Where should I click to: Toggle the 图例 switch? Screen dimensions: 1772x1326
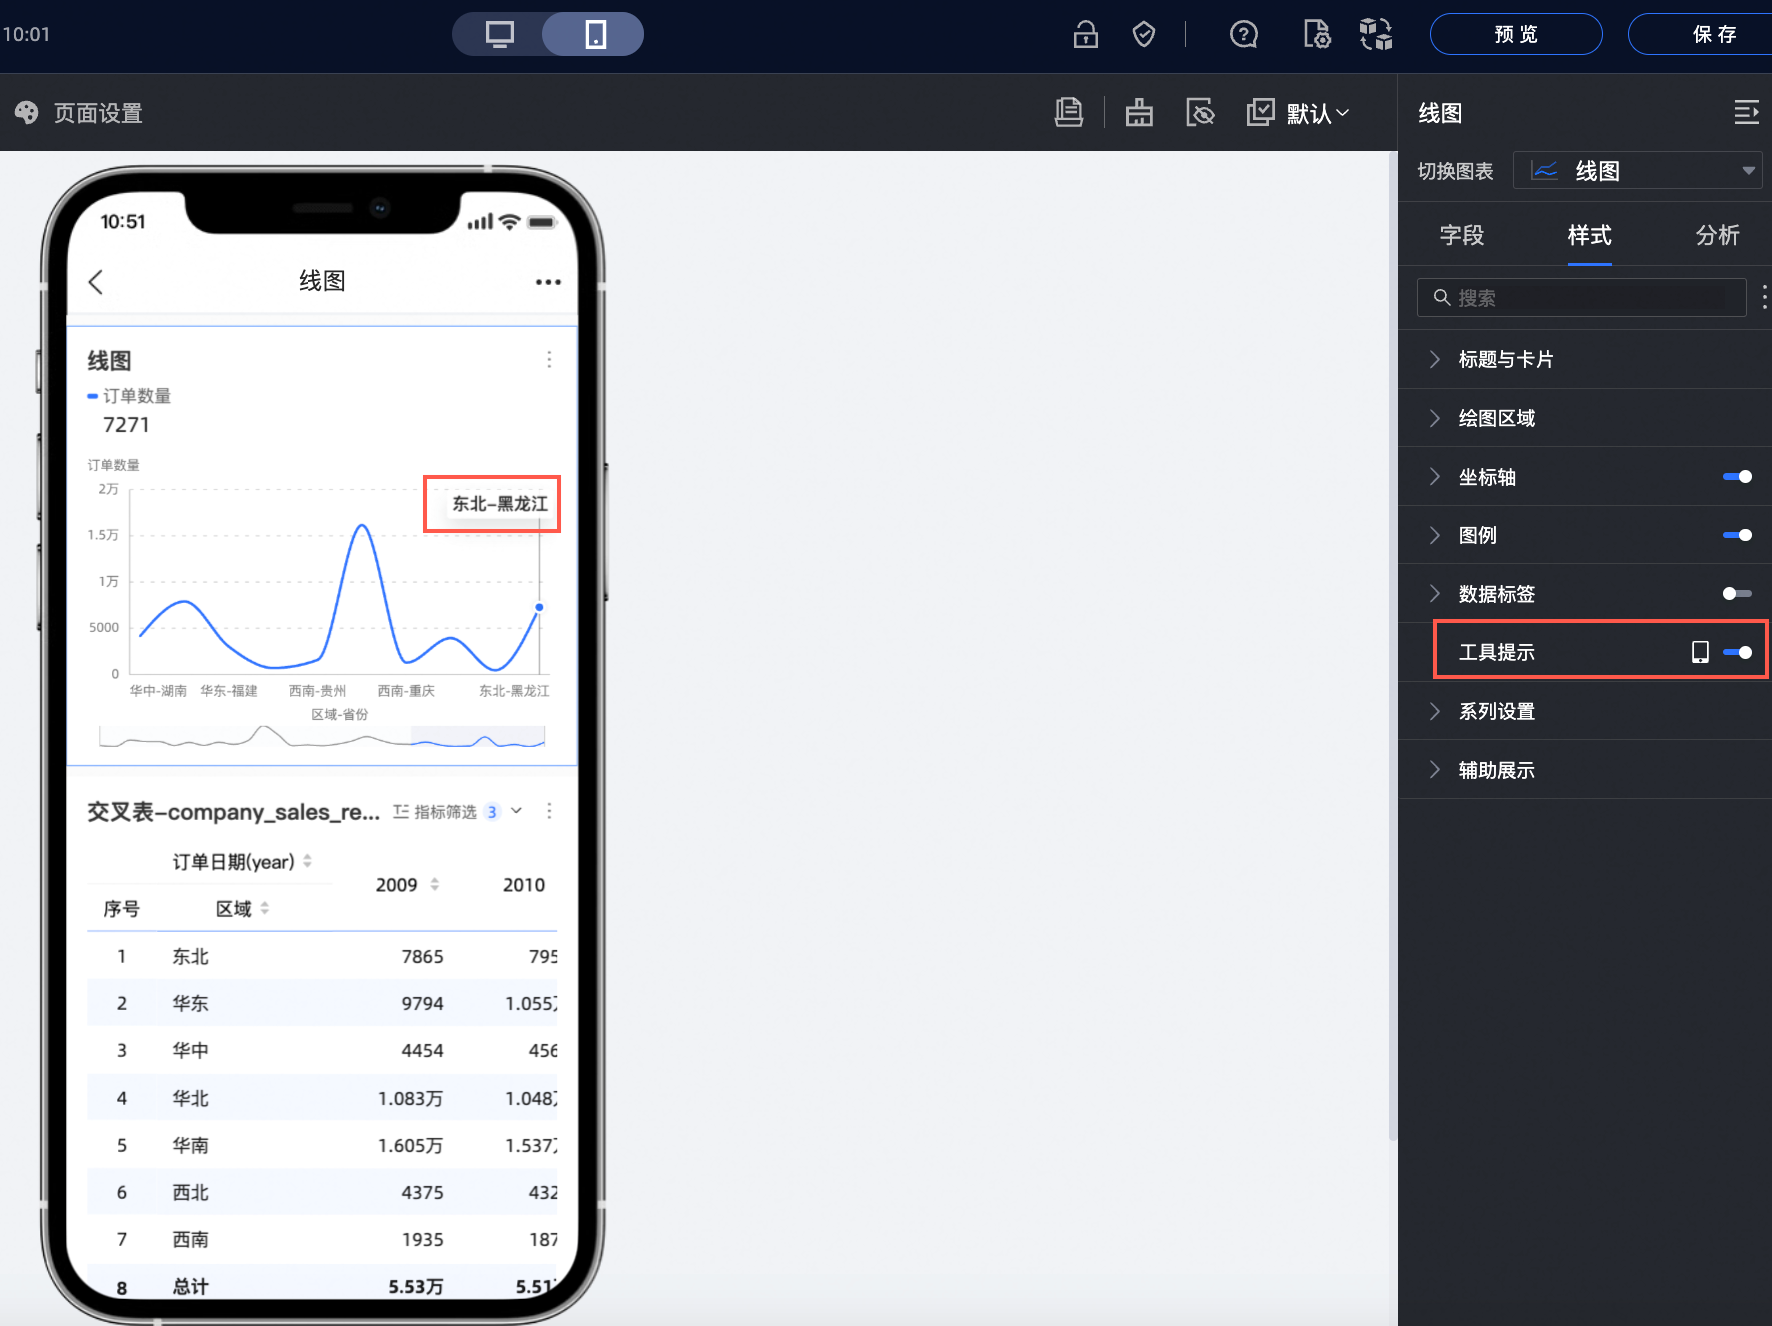pyautogui.click(x=1737, y=535)
